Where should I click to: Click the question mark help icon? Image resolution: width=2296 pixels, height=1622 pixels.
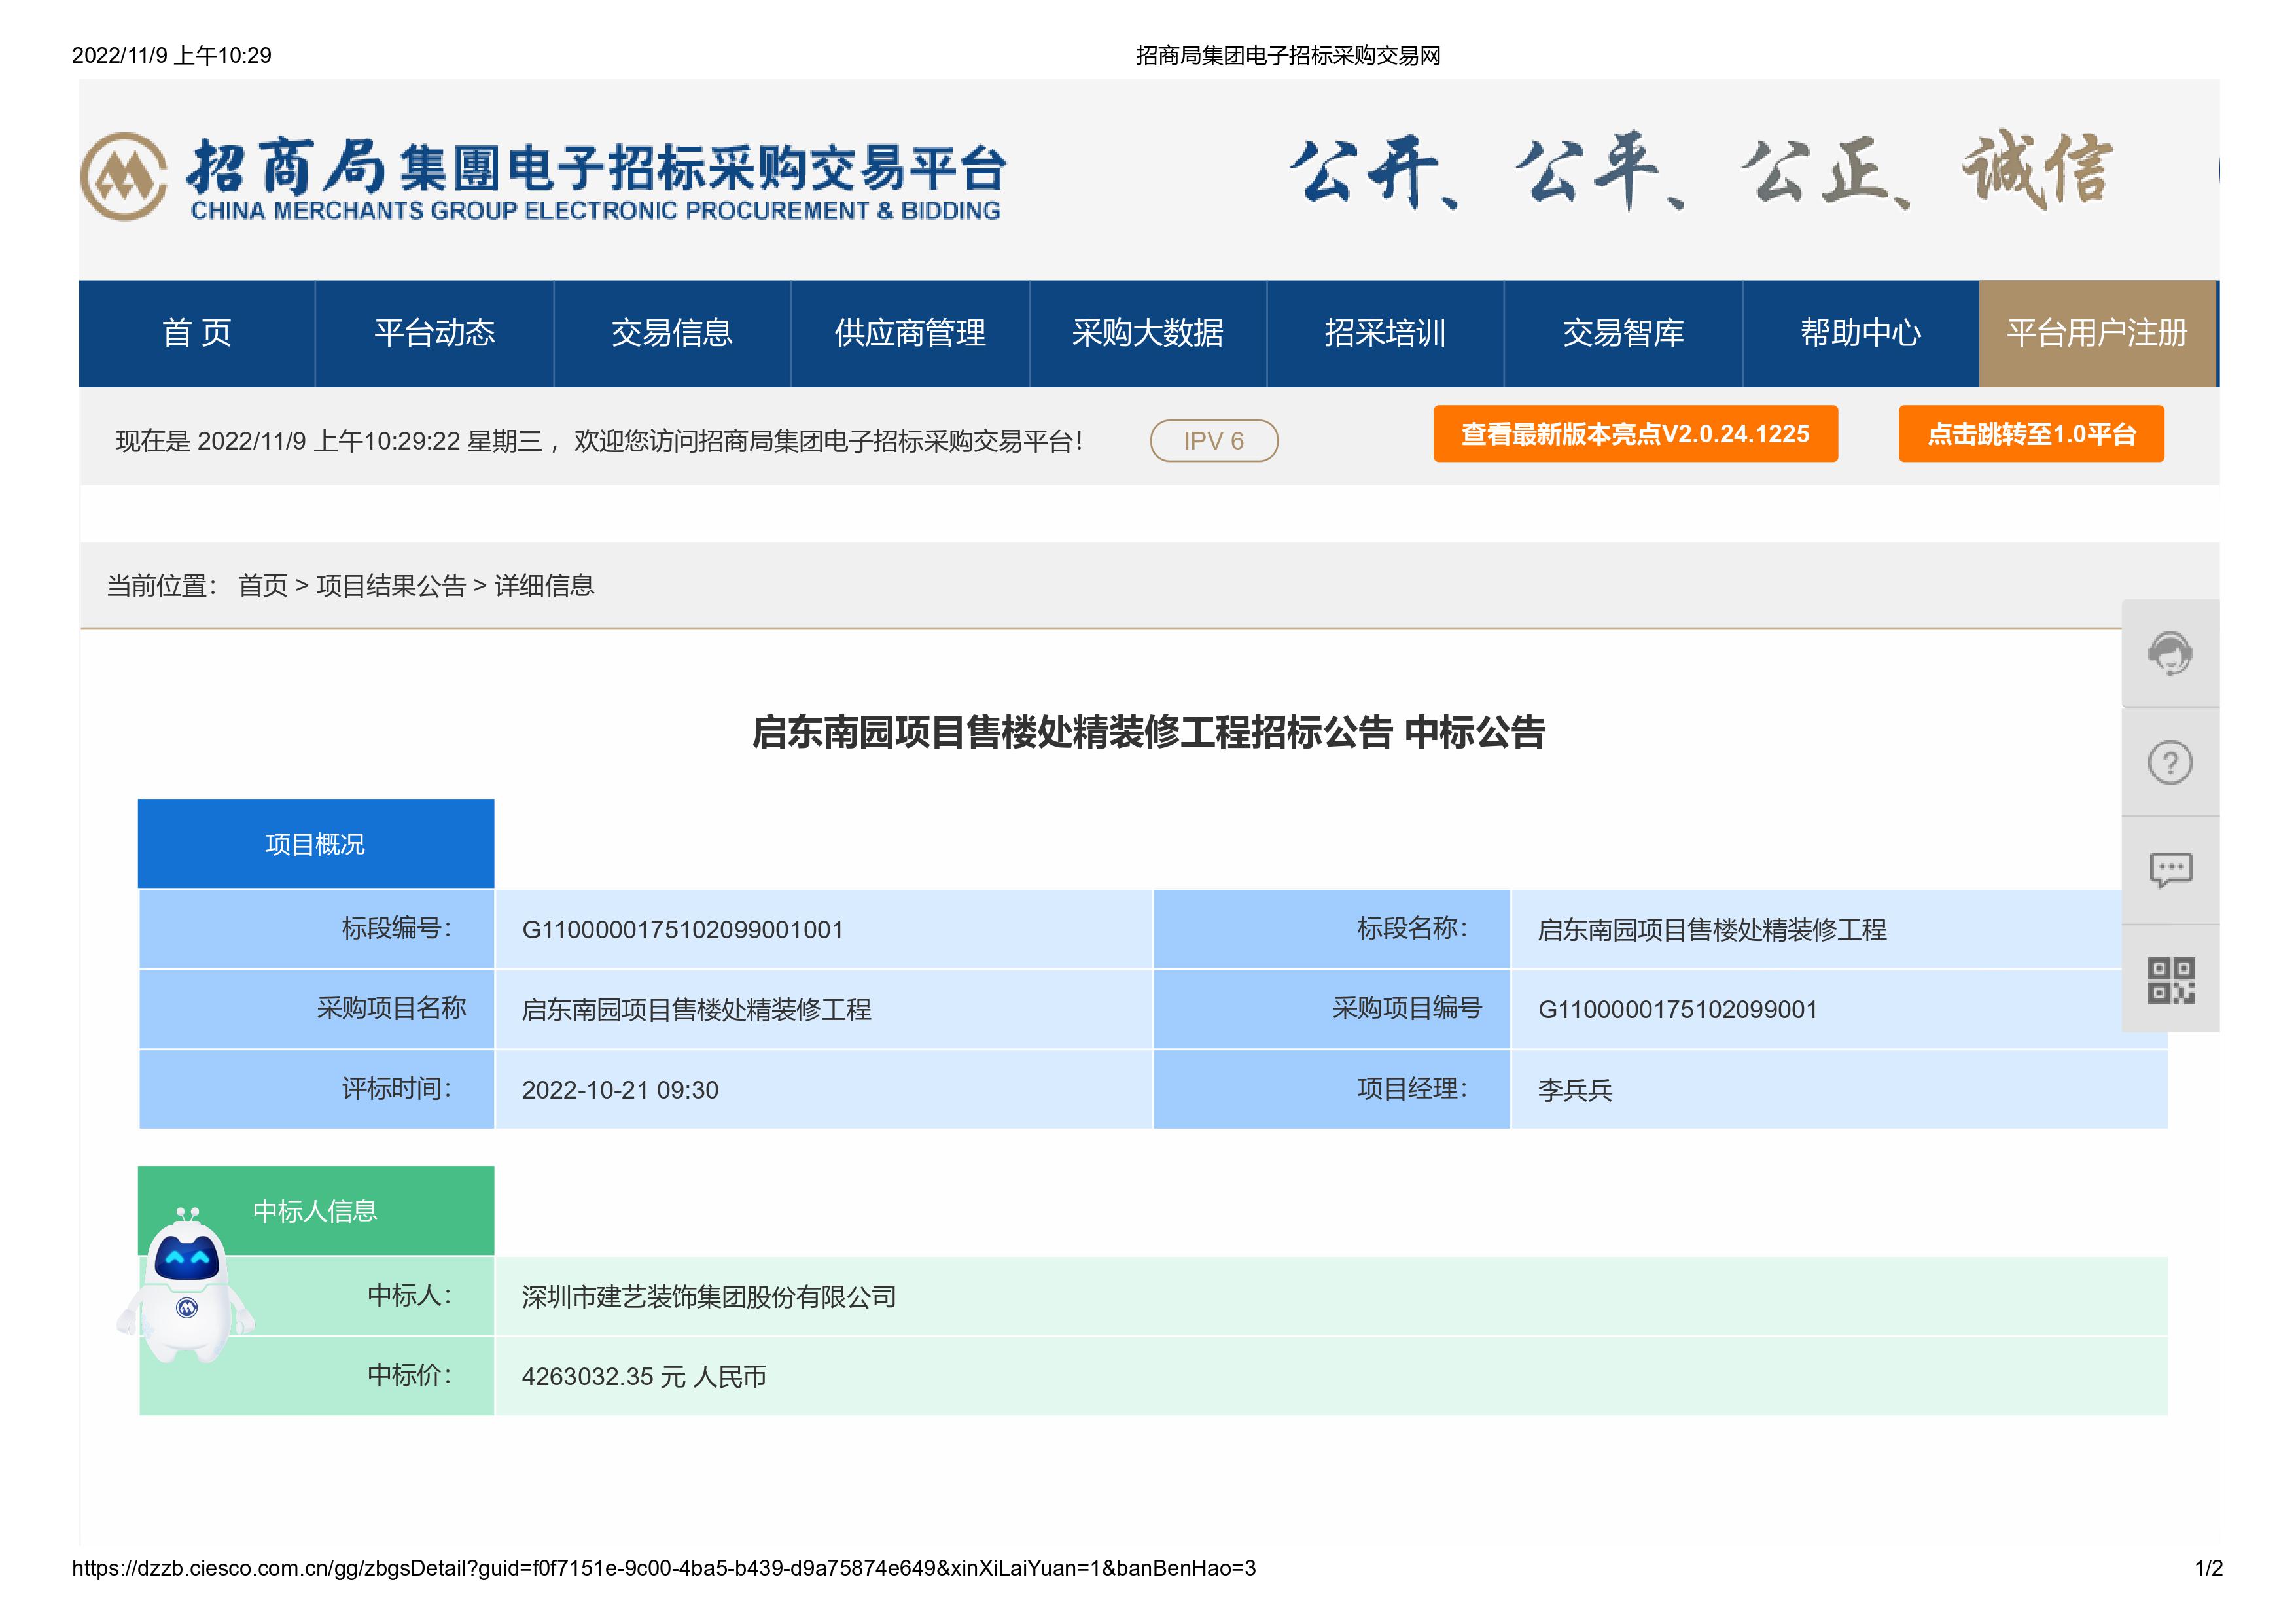(x=2170, y=763)
